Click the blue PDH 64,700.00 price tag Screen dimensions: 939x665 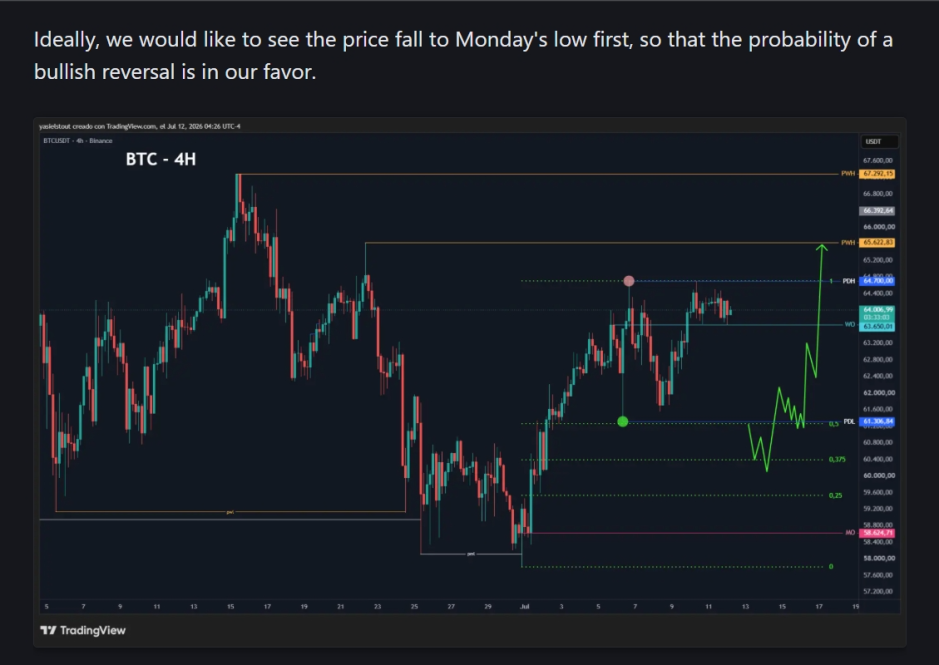877,281
